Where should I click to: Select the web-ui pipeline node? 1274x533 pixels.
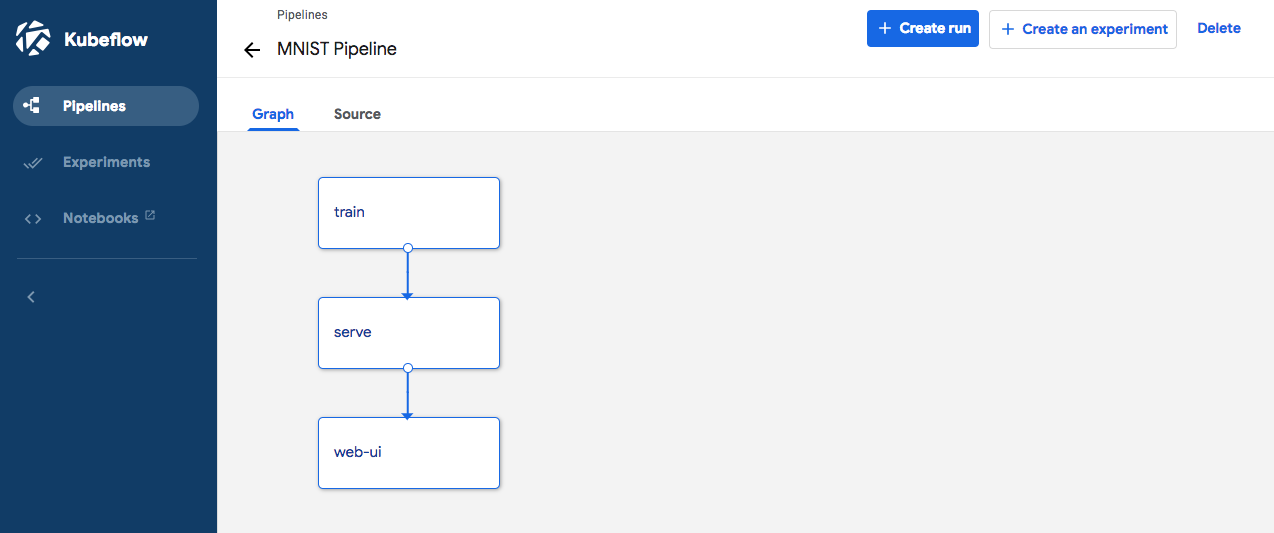(408, 452)
